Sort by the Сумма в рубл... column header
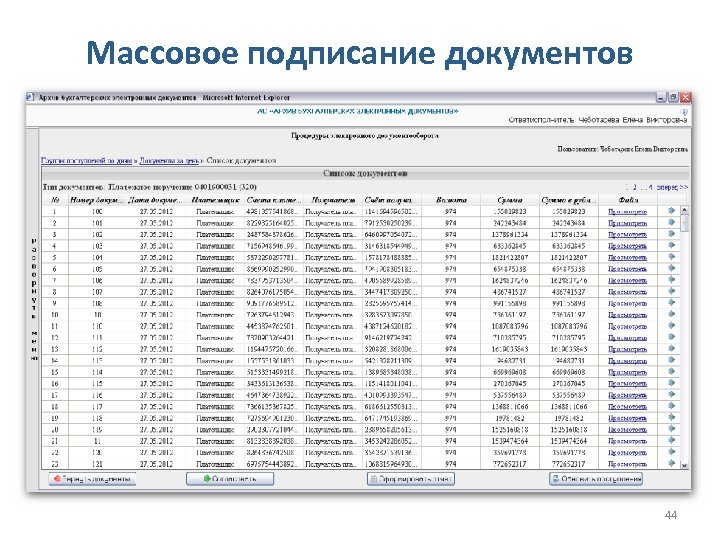This screenshot has width=720, height=540. [568, 200]
